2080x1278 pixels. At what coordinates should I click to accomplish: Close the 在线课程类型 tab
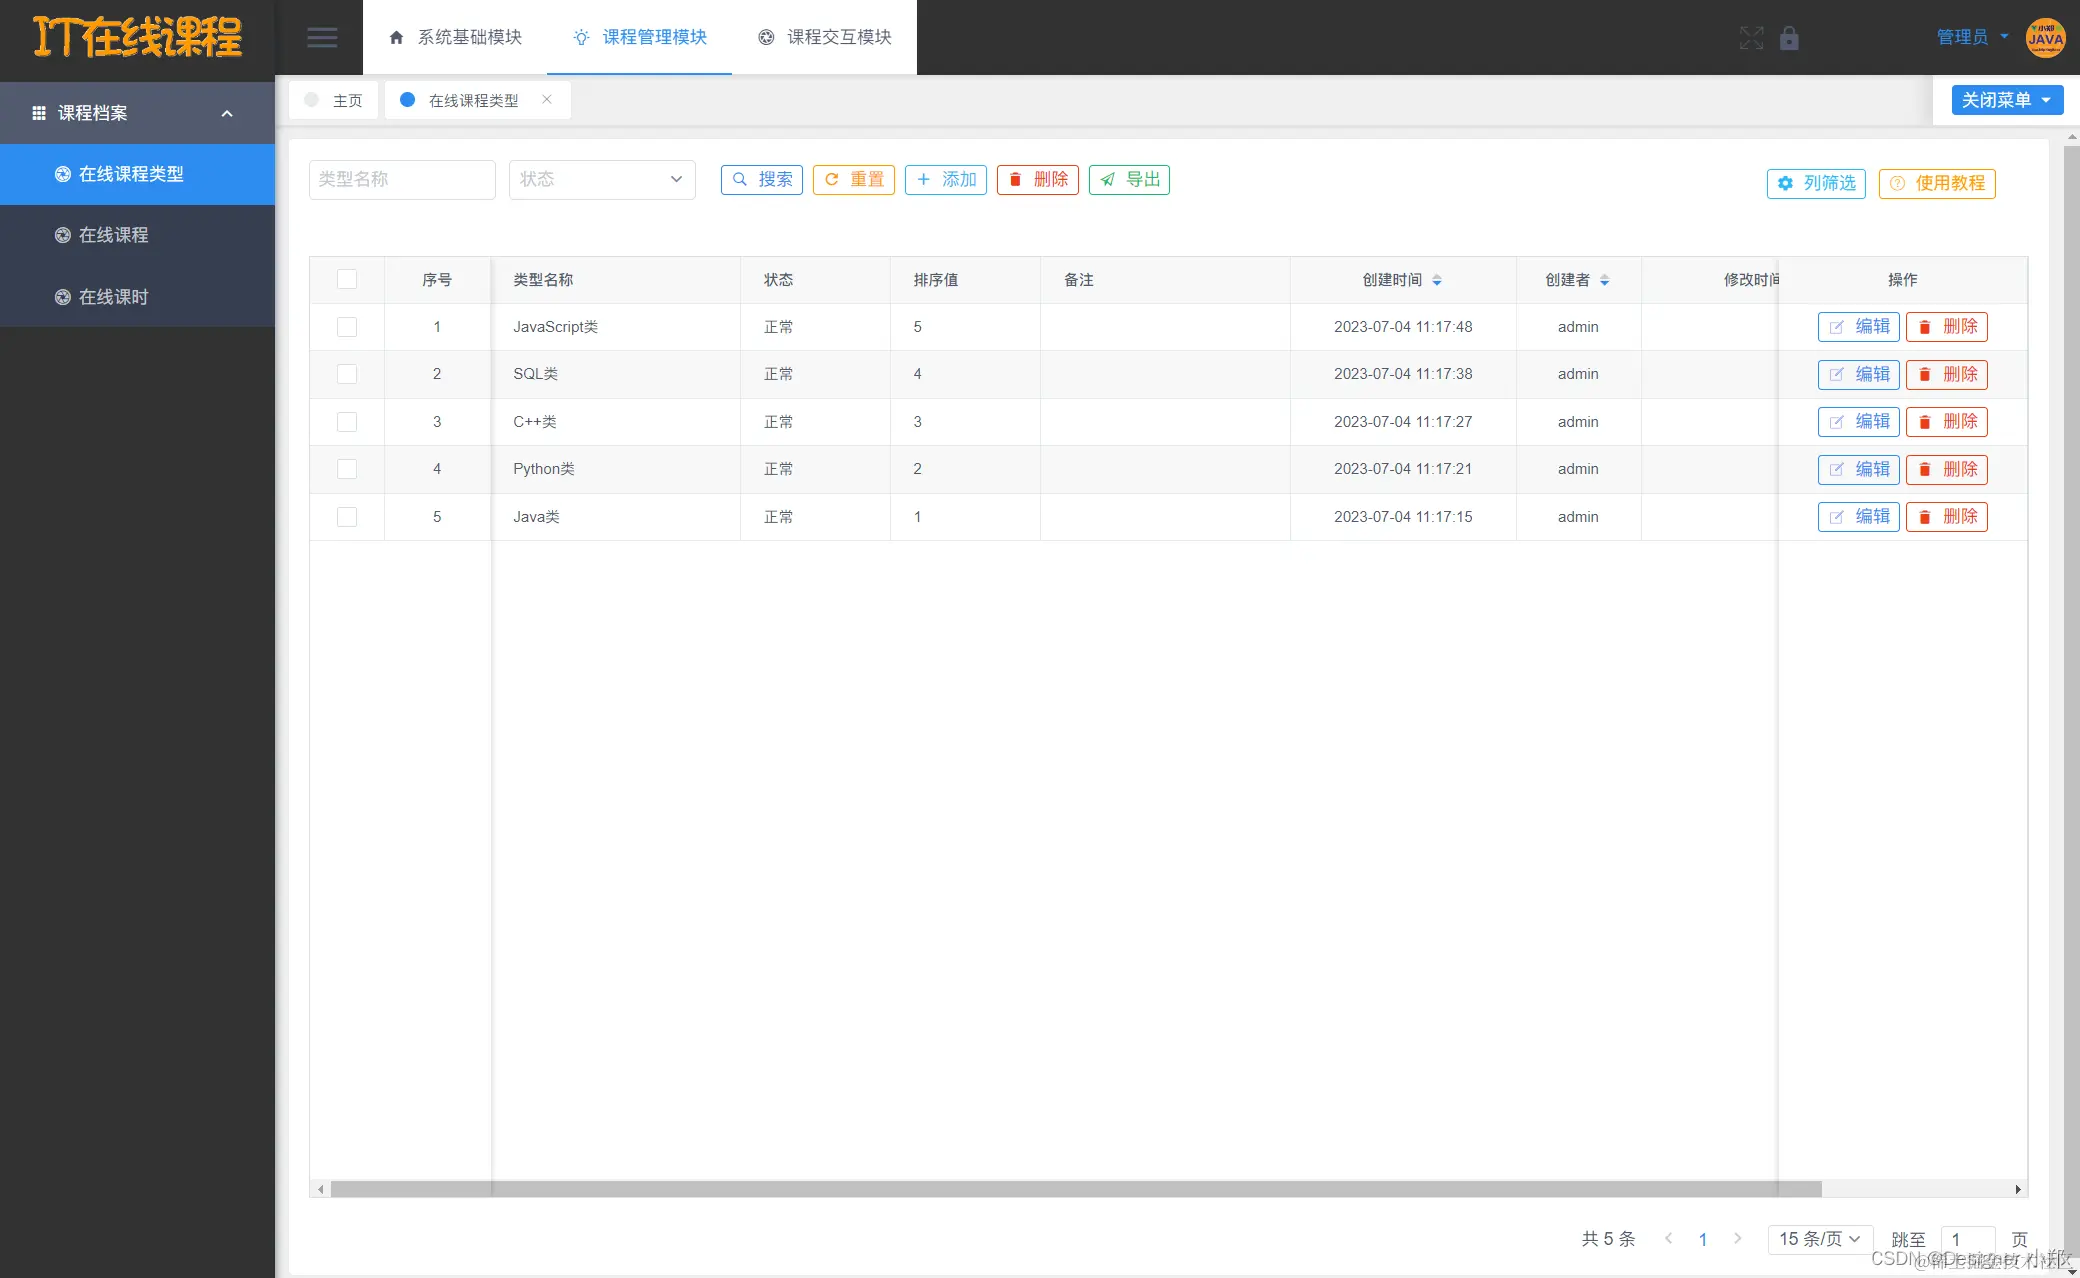tap(547, 99)
